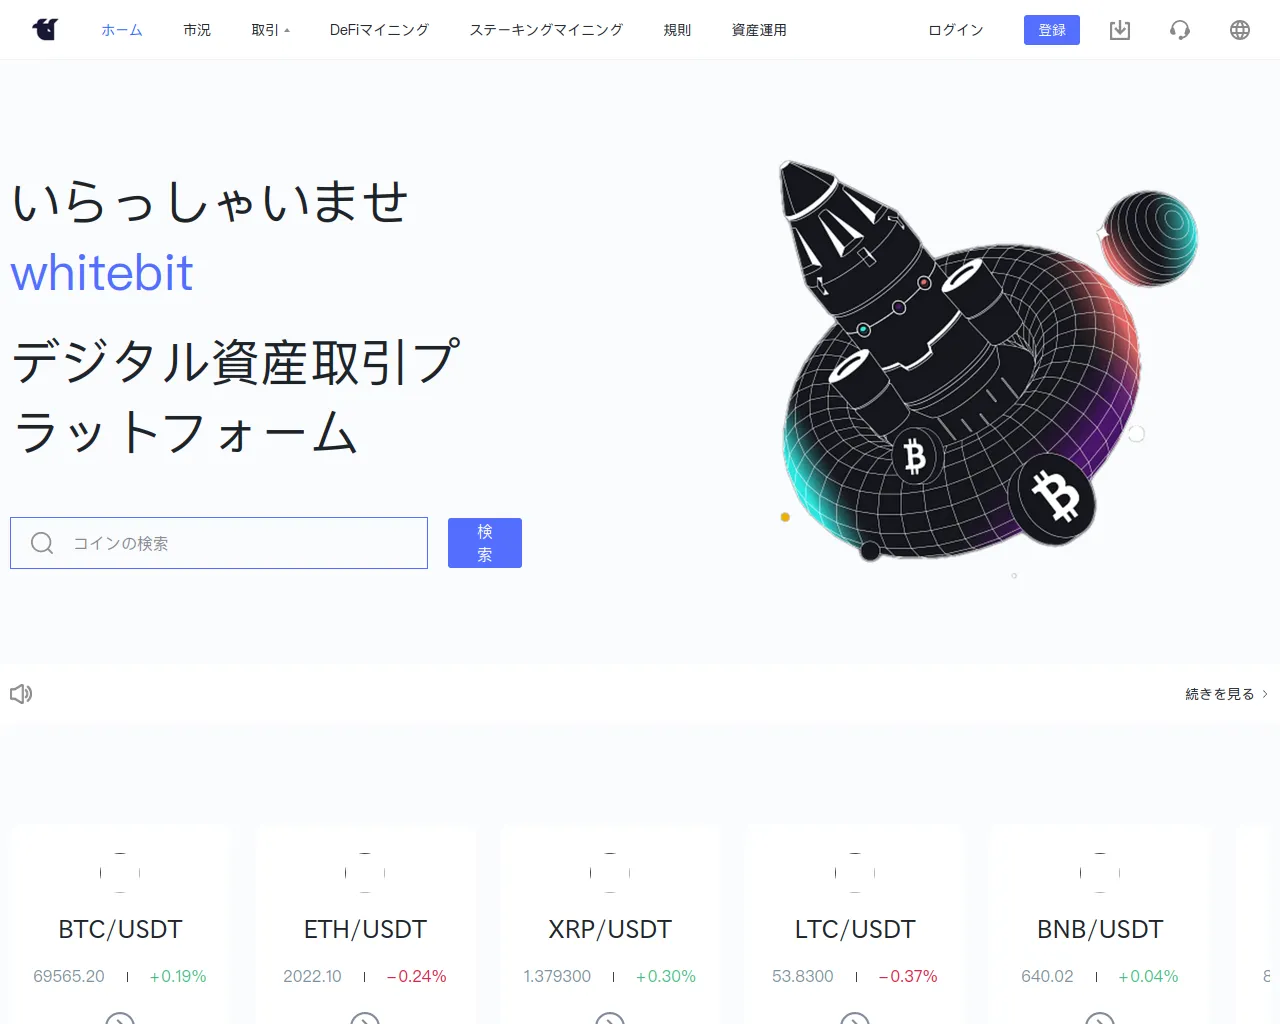Open the ETH/USDT market card
This screenshot has height=1024, width=1280.
[x=365, y=925]
